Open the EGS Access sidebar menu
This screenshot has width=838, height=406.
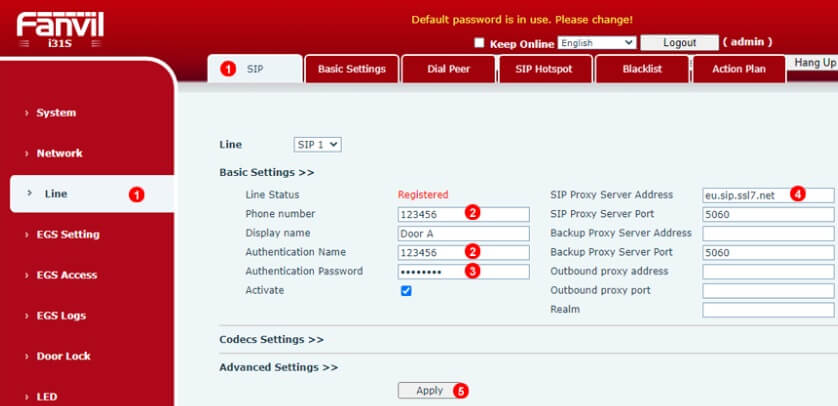(x=68, y=275)
